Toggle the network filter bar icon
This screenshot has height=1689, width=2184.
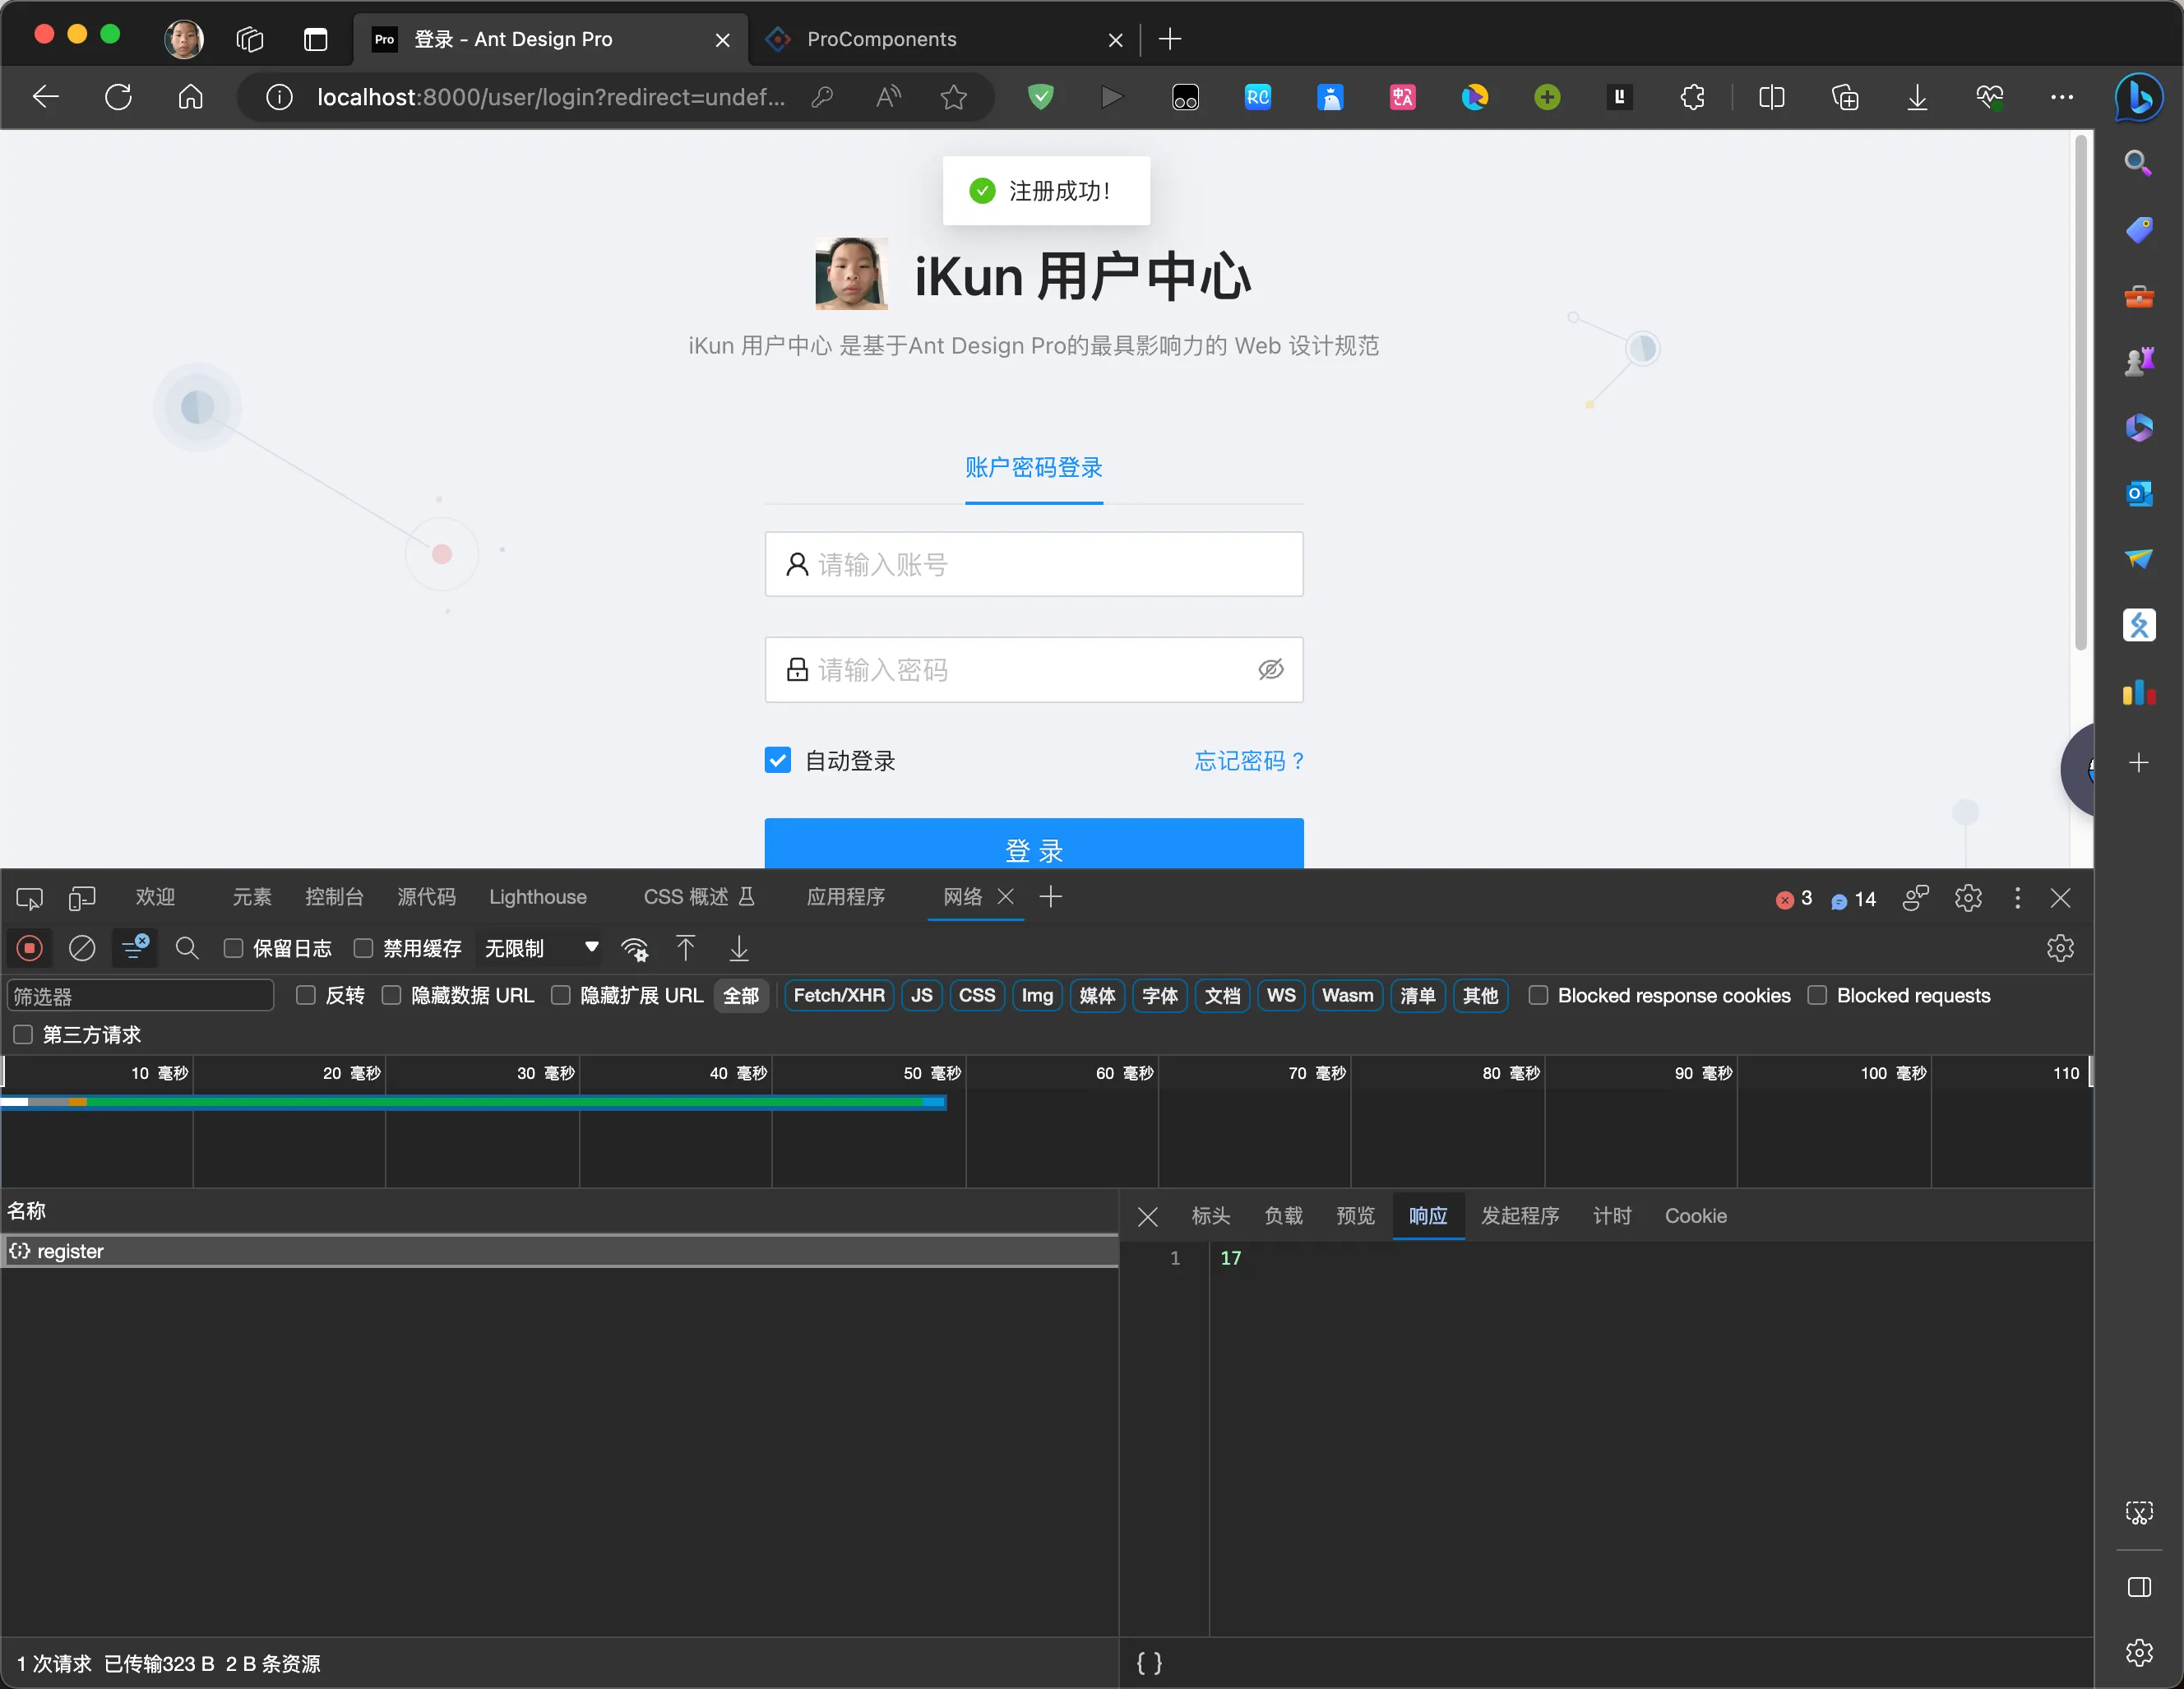click(x=134, y=948)
